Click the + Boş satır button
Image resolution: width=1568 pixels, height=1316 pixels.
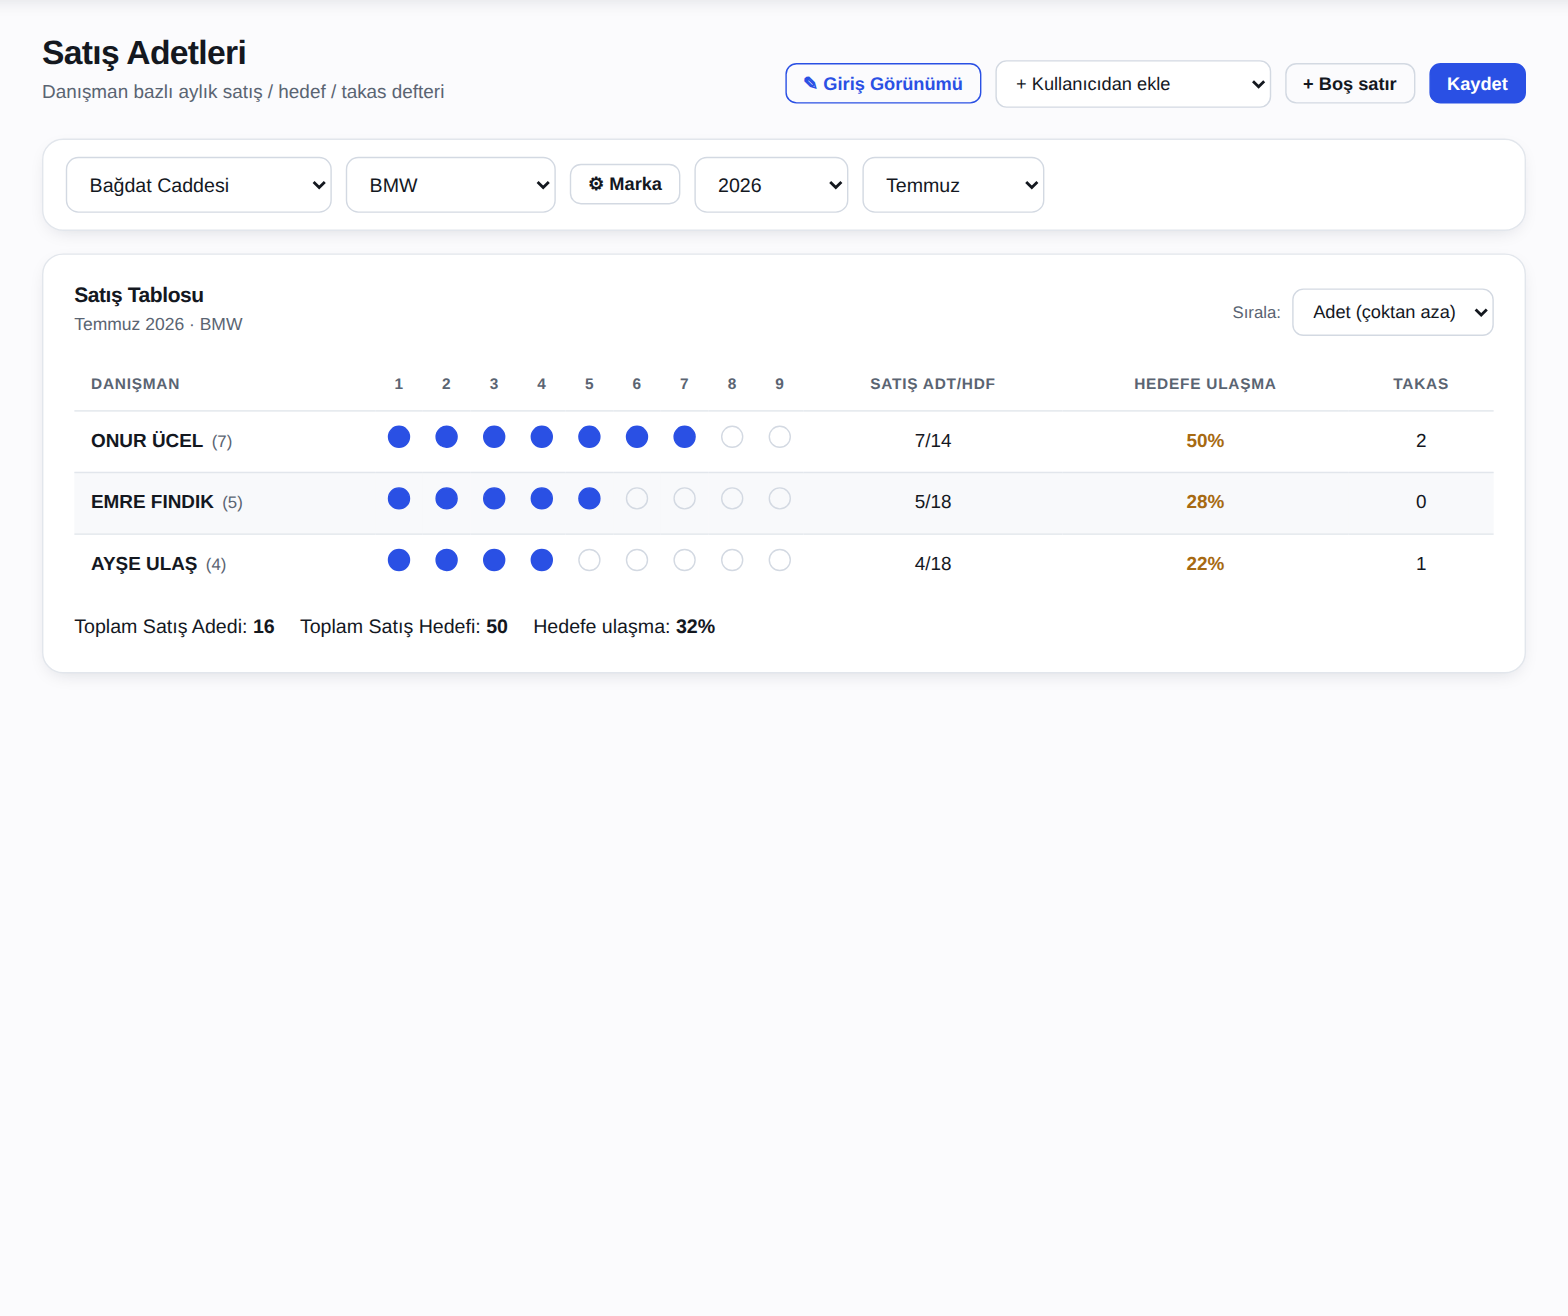click(x=1350, y=84)
